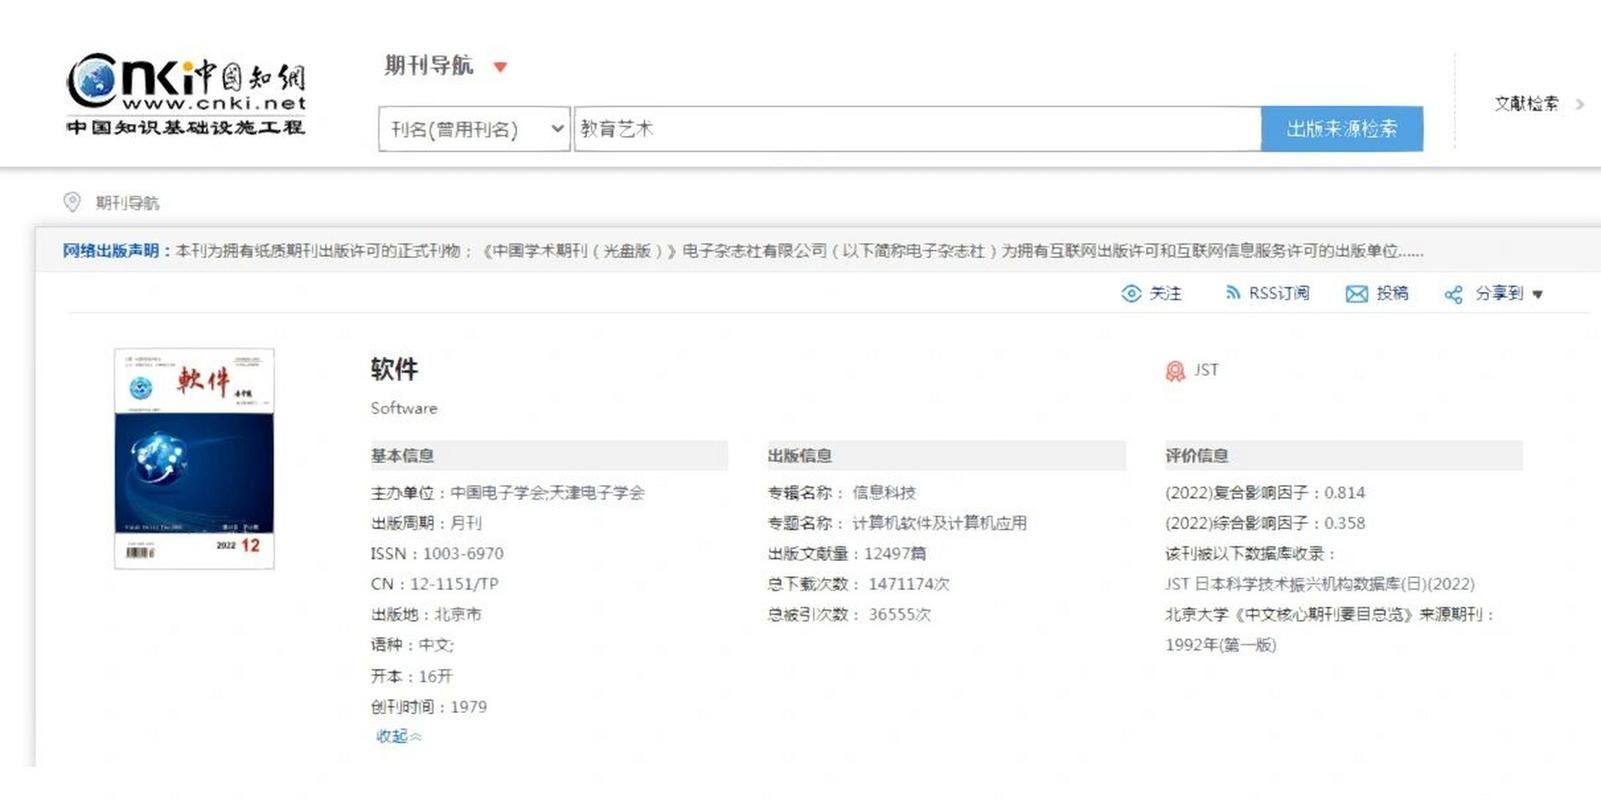Screen dimensions: 1601x800
Task: Select CN value 12-1151/TP
Action: (x=454, y=584)
